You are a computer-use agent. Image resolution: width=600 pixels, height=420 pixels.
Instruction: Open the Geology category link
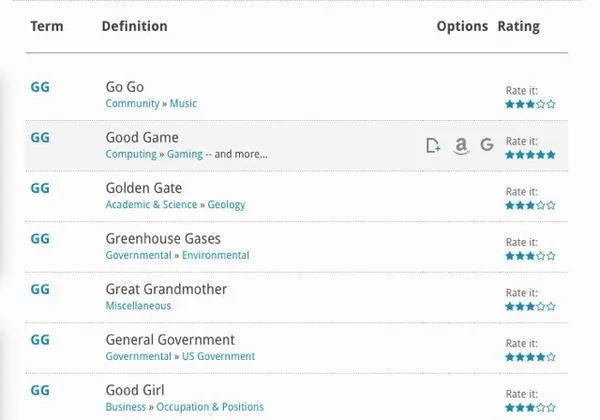coord(226,205)
